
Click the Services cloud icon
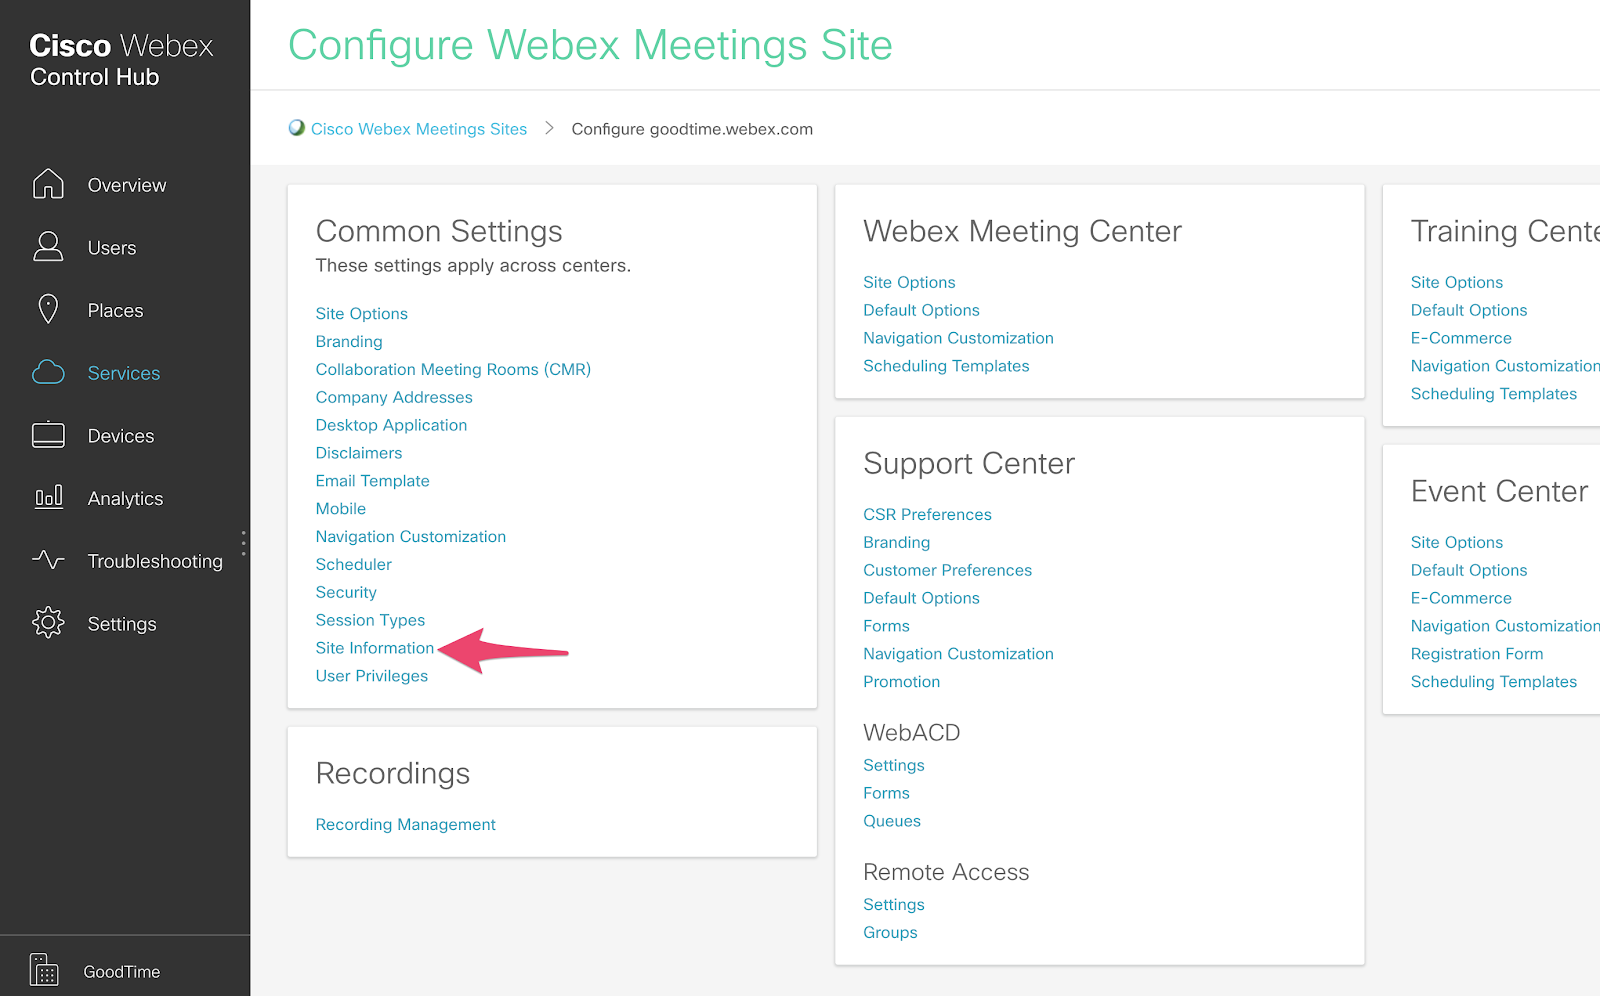[48, 373]
